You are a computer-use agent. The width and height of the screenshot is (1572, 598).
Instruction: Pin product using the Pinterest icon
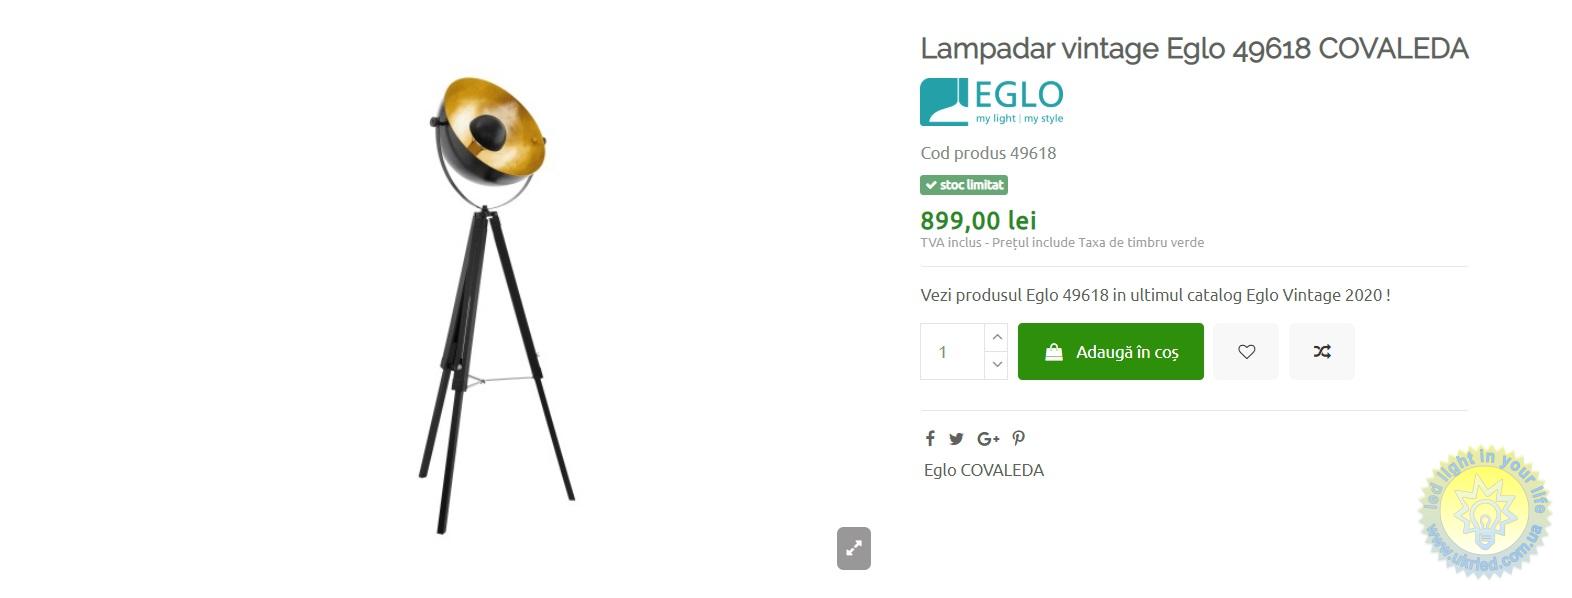click(x=1018, y=438)
